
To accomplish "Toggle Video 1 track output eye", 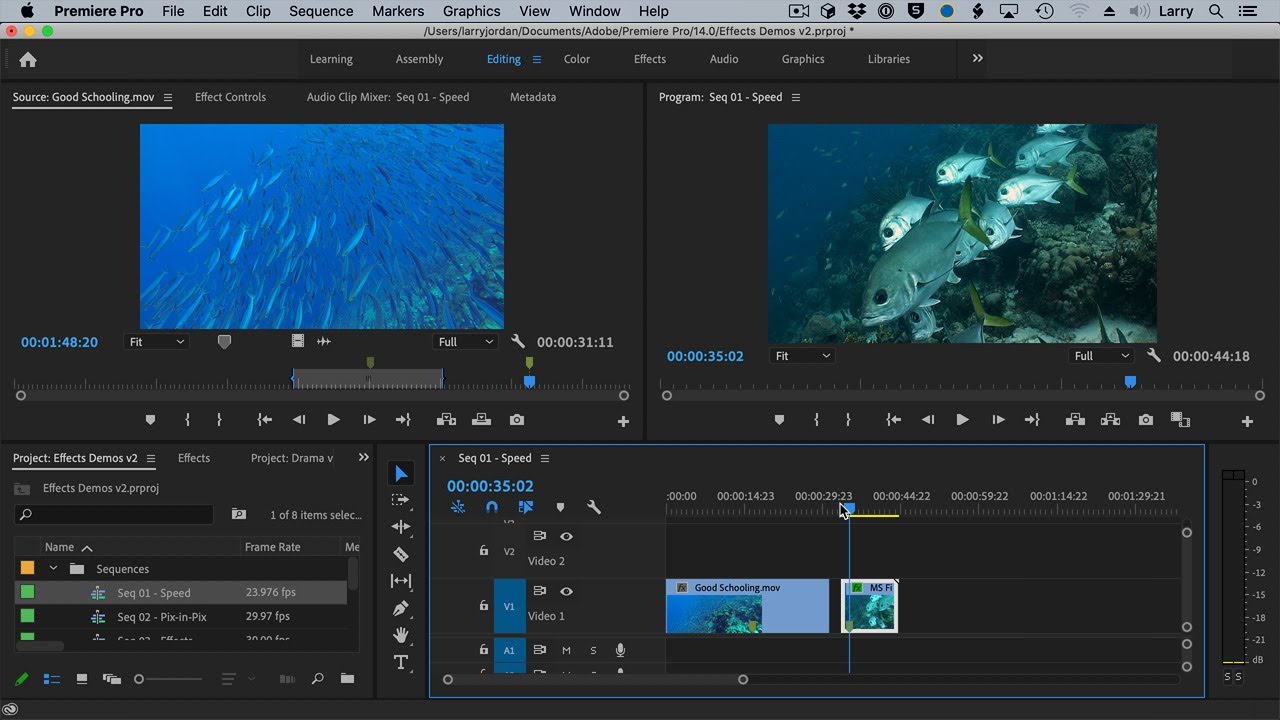I will pyautogui.click(x=566, y=591).
